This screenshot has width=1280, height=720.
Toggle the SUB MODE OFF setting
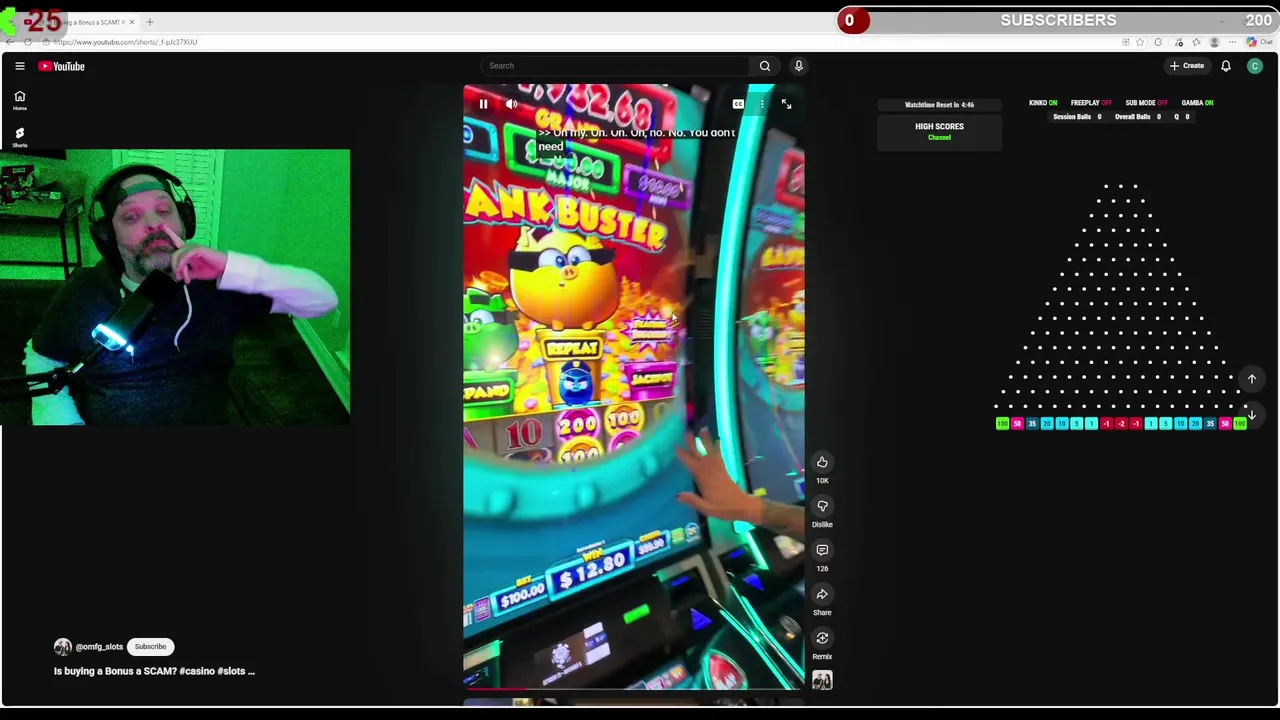[1146, 103]
